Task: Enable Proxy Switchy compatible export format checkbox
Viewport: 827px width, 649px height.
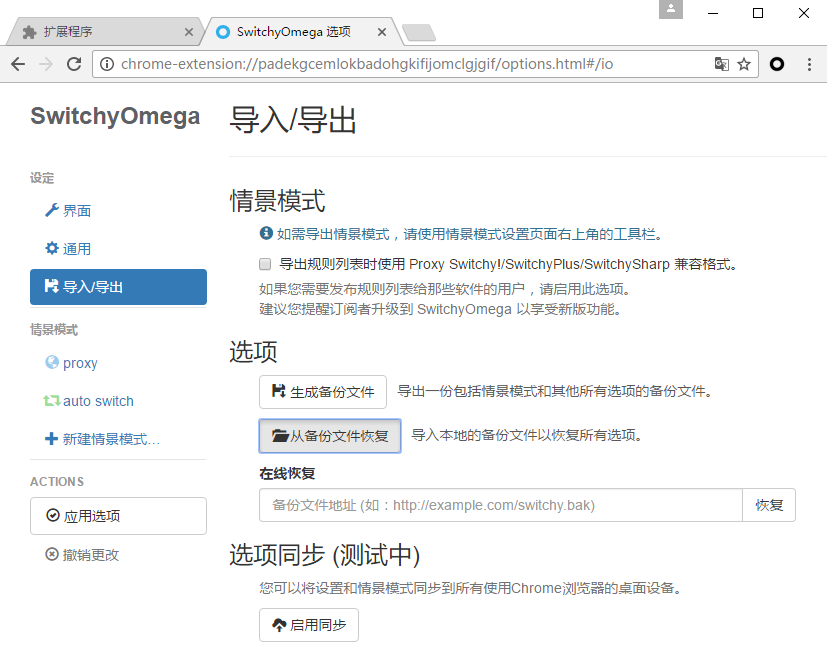Action: [265, 264]
